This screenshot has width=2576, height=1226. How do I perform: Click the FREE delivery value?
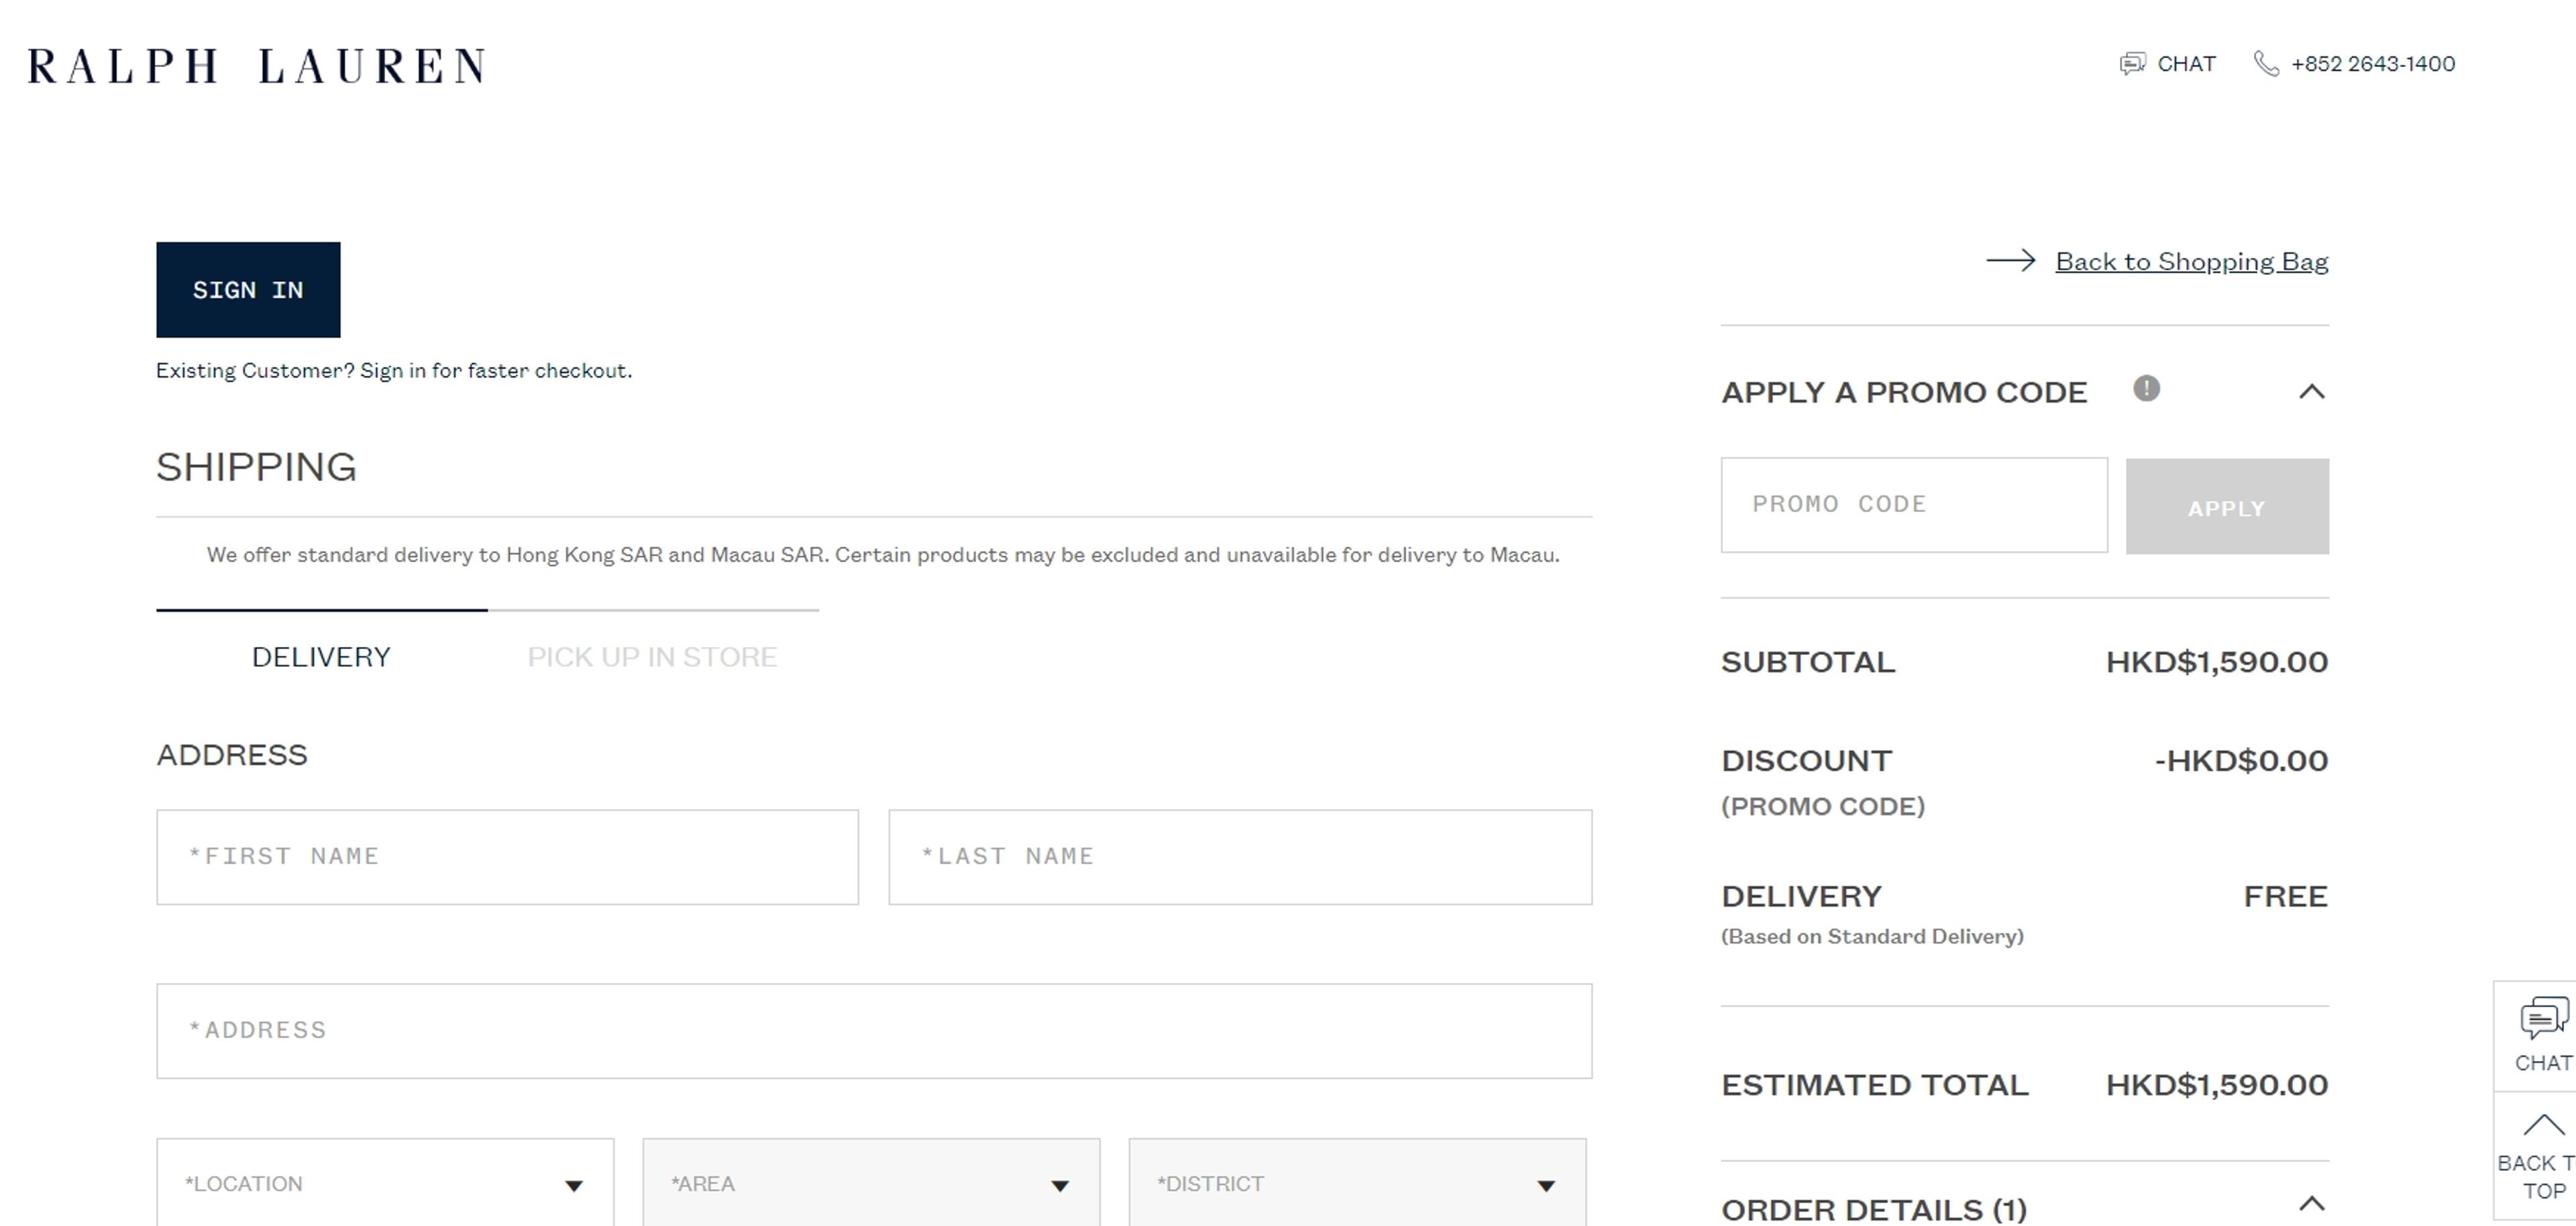[2285, 896]
